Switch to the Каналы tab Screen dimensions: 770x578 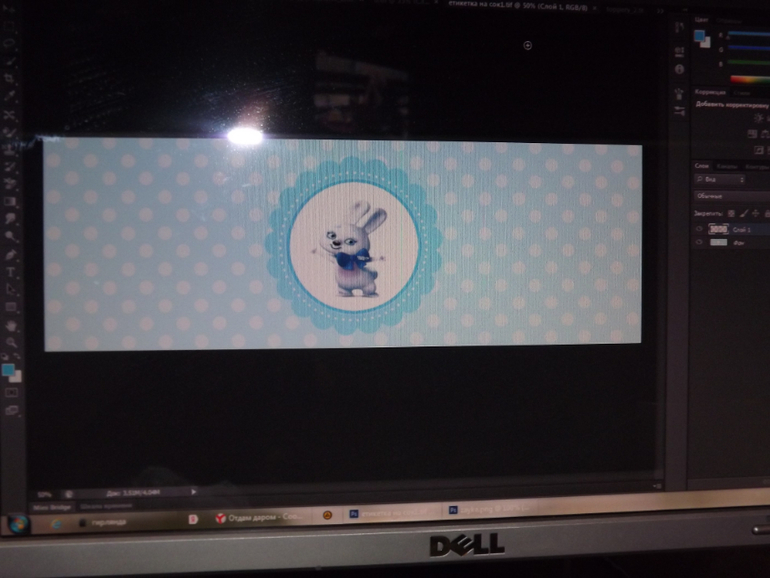(727, 165)
